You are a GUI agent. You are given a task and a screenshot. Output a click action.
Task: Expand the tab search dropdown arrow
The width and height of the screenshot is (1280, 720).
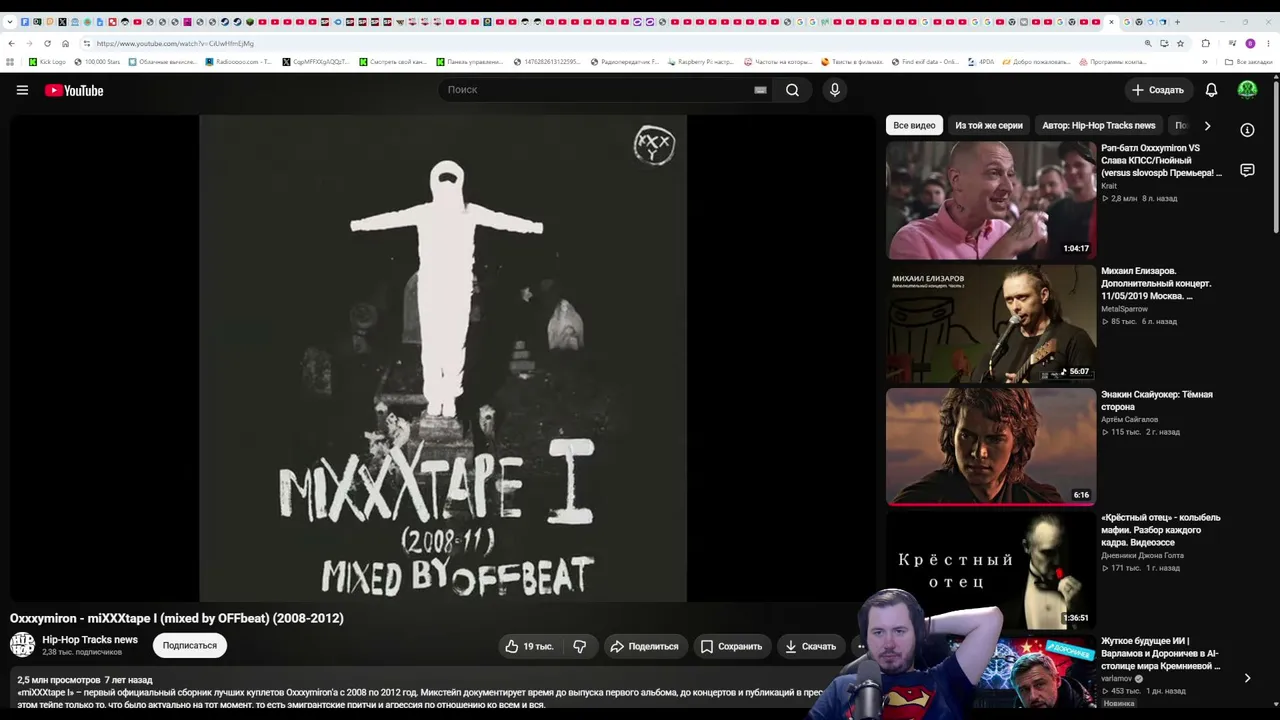(x=10, y=21)
